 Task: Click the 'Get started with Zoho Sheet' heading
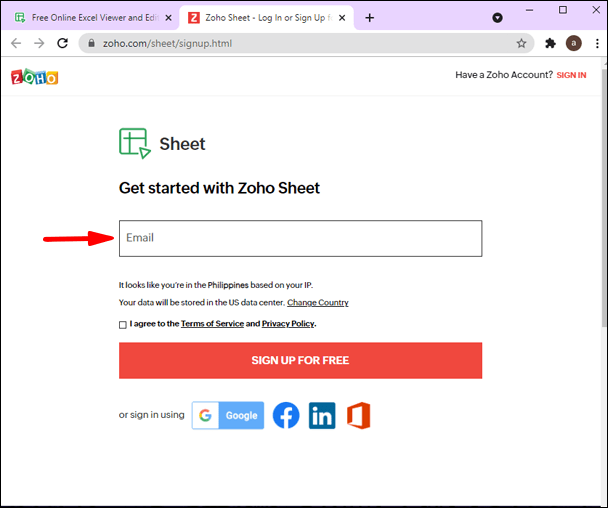coord(219,188)
